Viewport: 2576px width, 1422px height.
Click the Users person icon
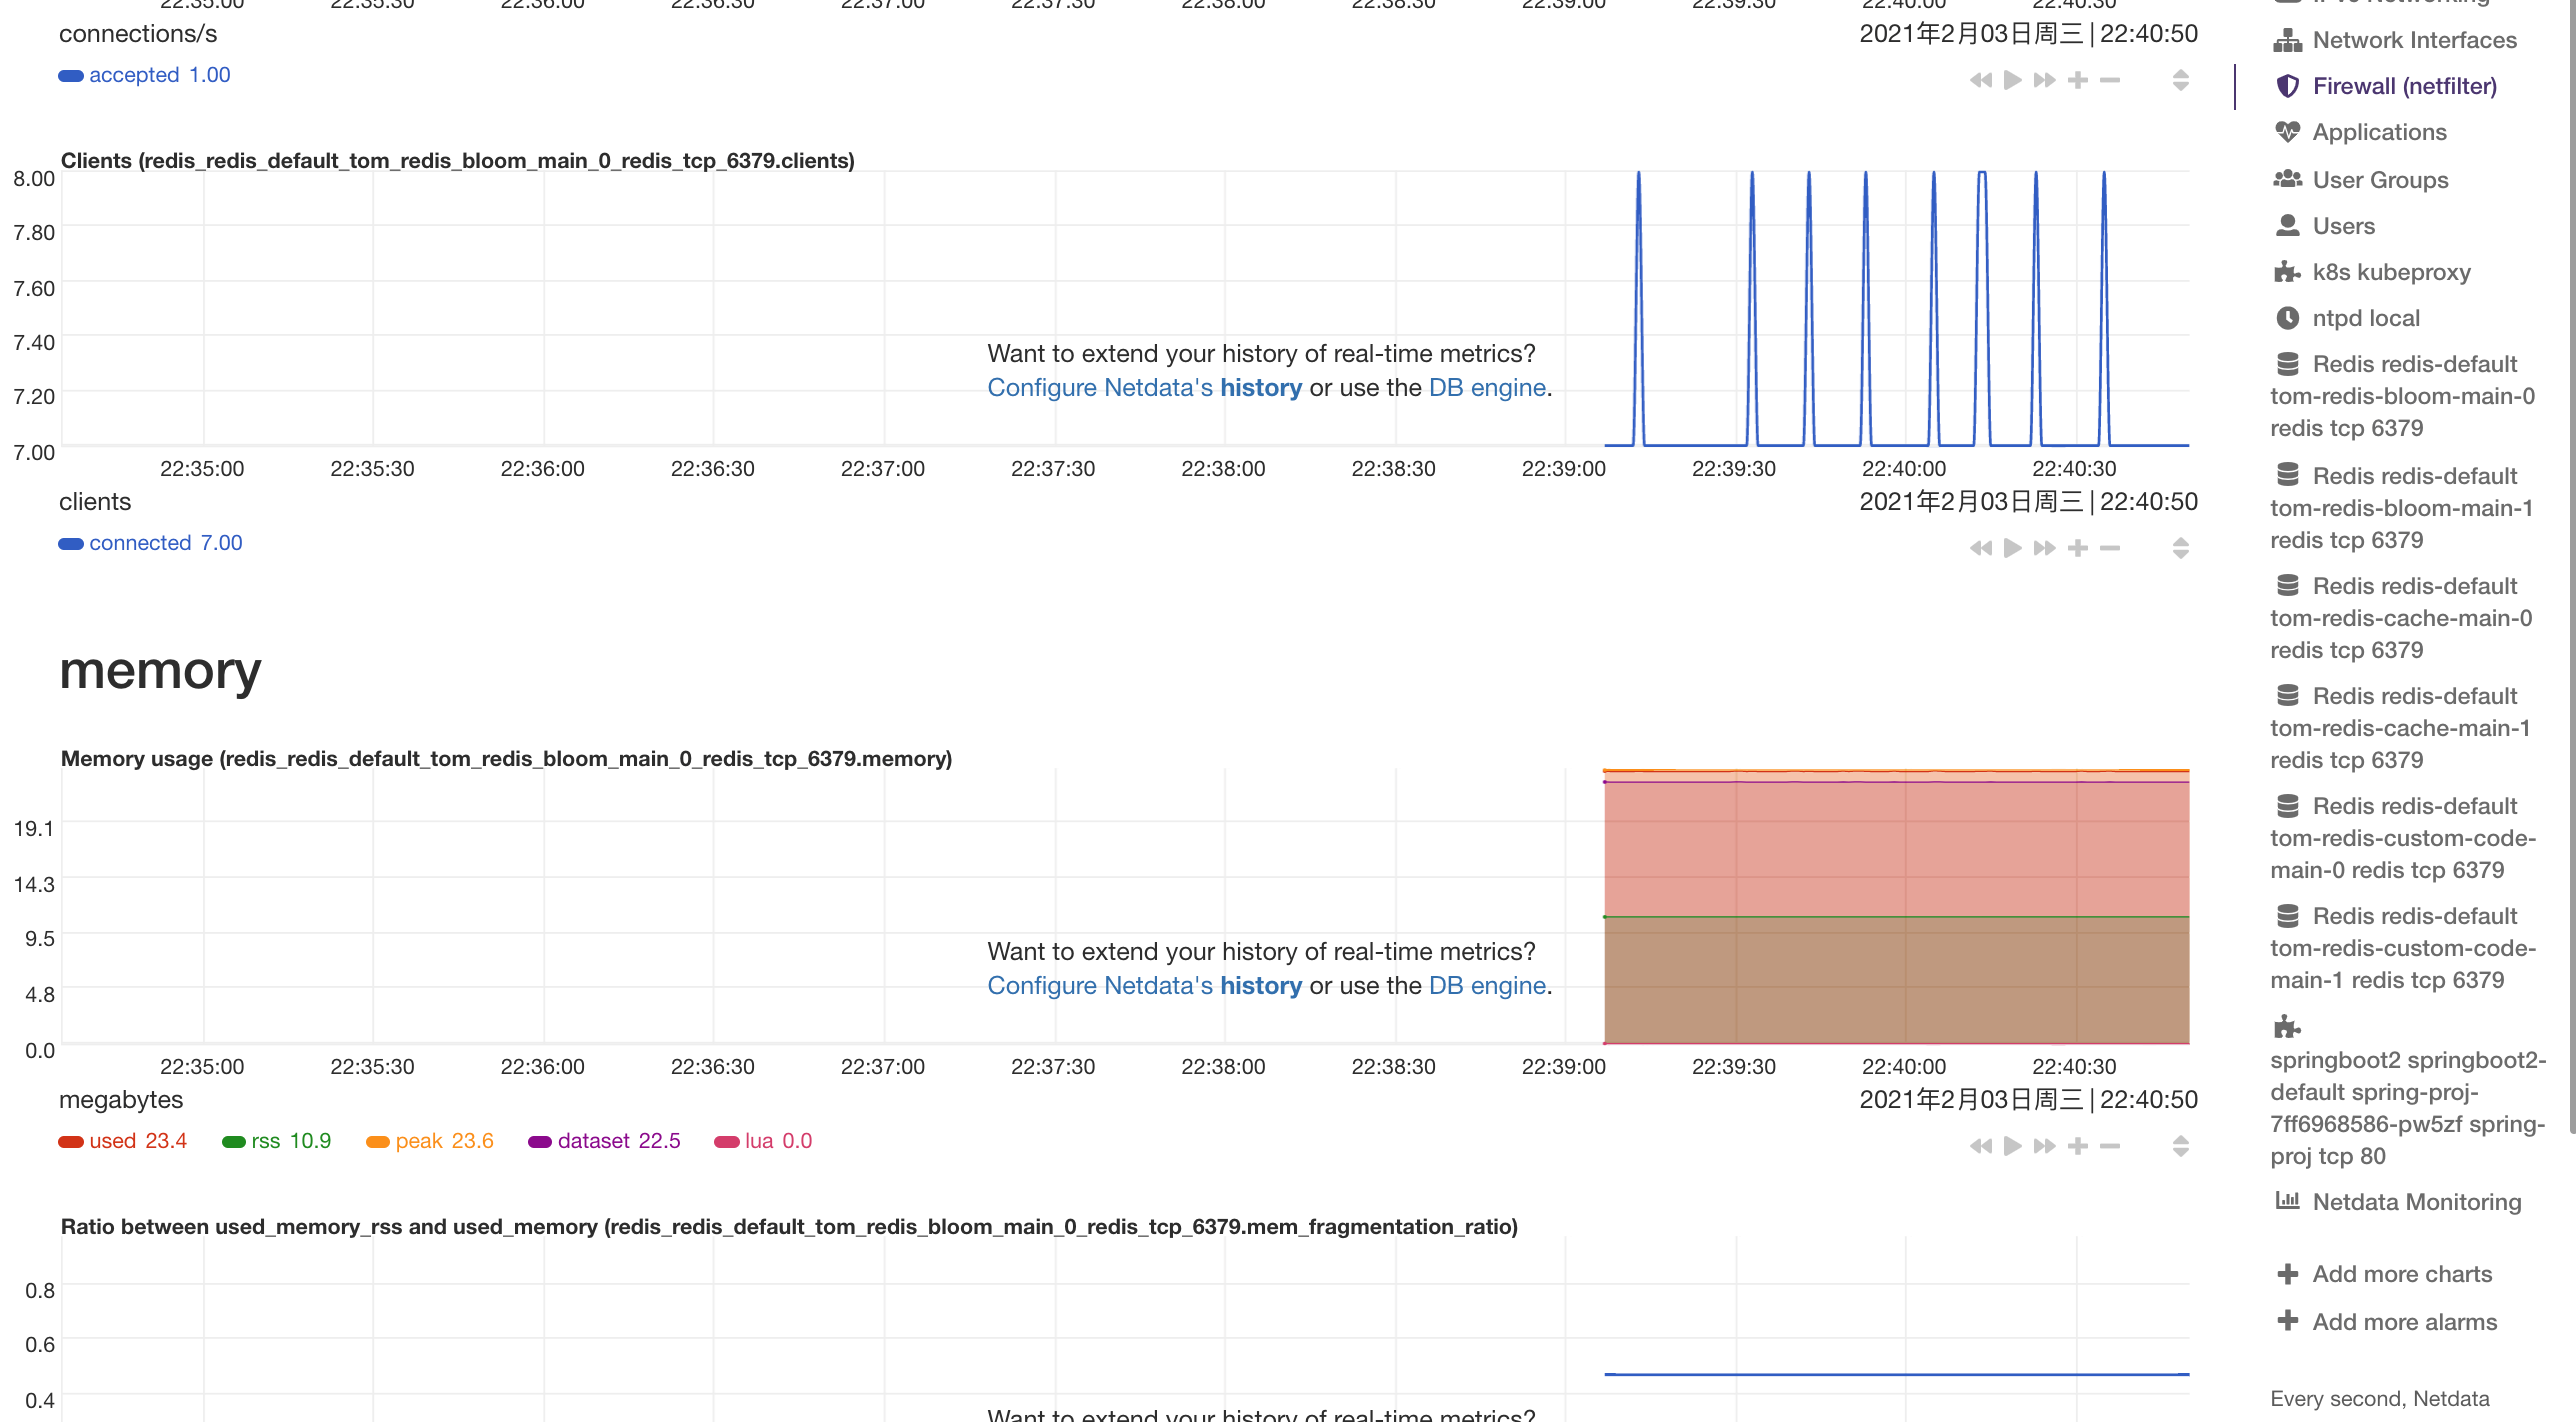pos(2290,225)
